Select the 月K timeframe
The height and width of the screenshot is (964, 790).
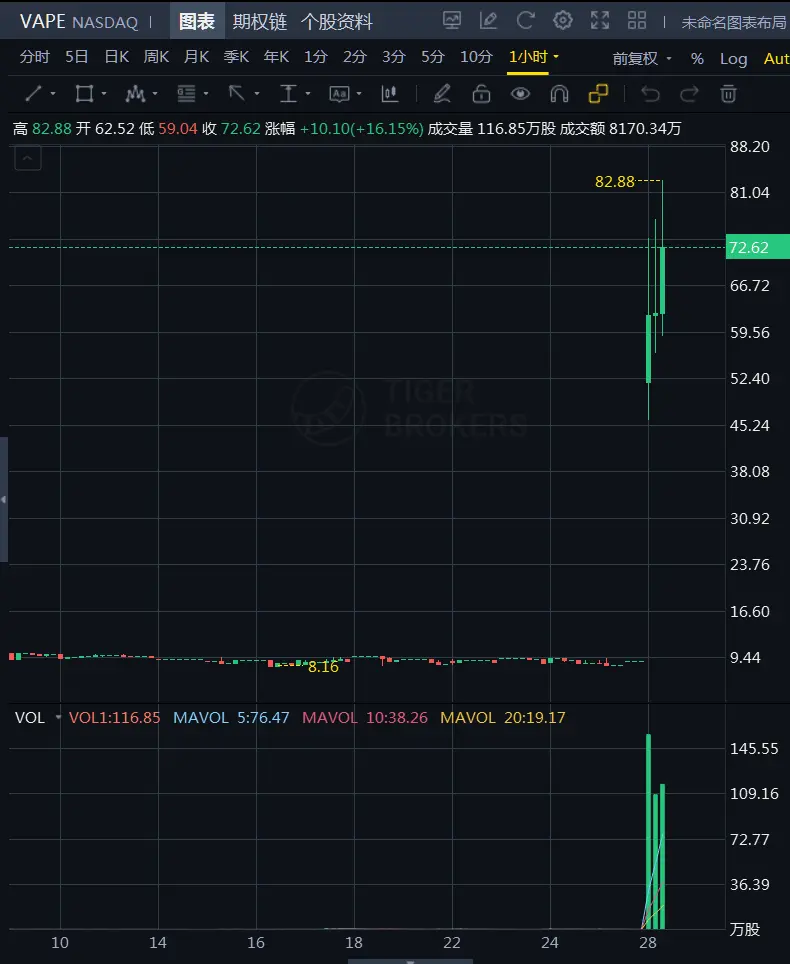(x=196, y=57)
